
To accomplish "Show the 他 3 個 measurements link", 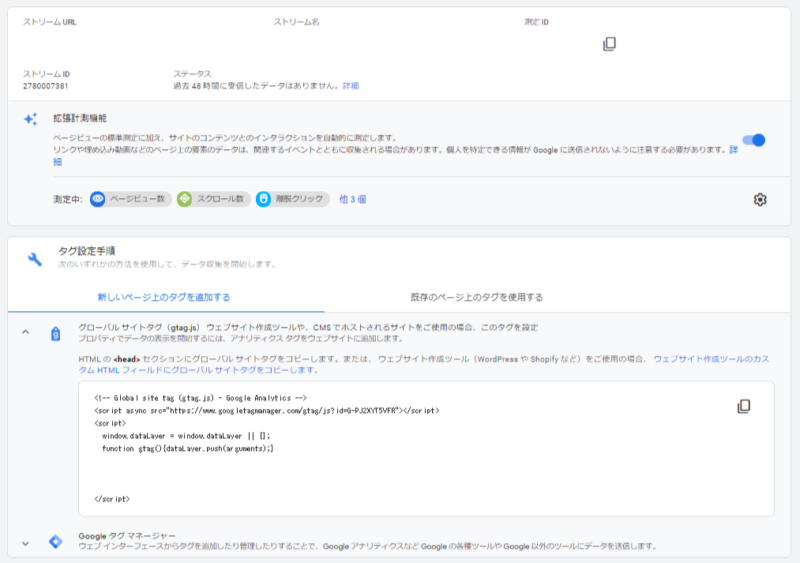I will (353, 199).
